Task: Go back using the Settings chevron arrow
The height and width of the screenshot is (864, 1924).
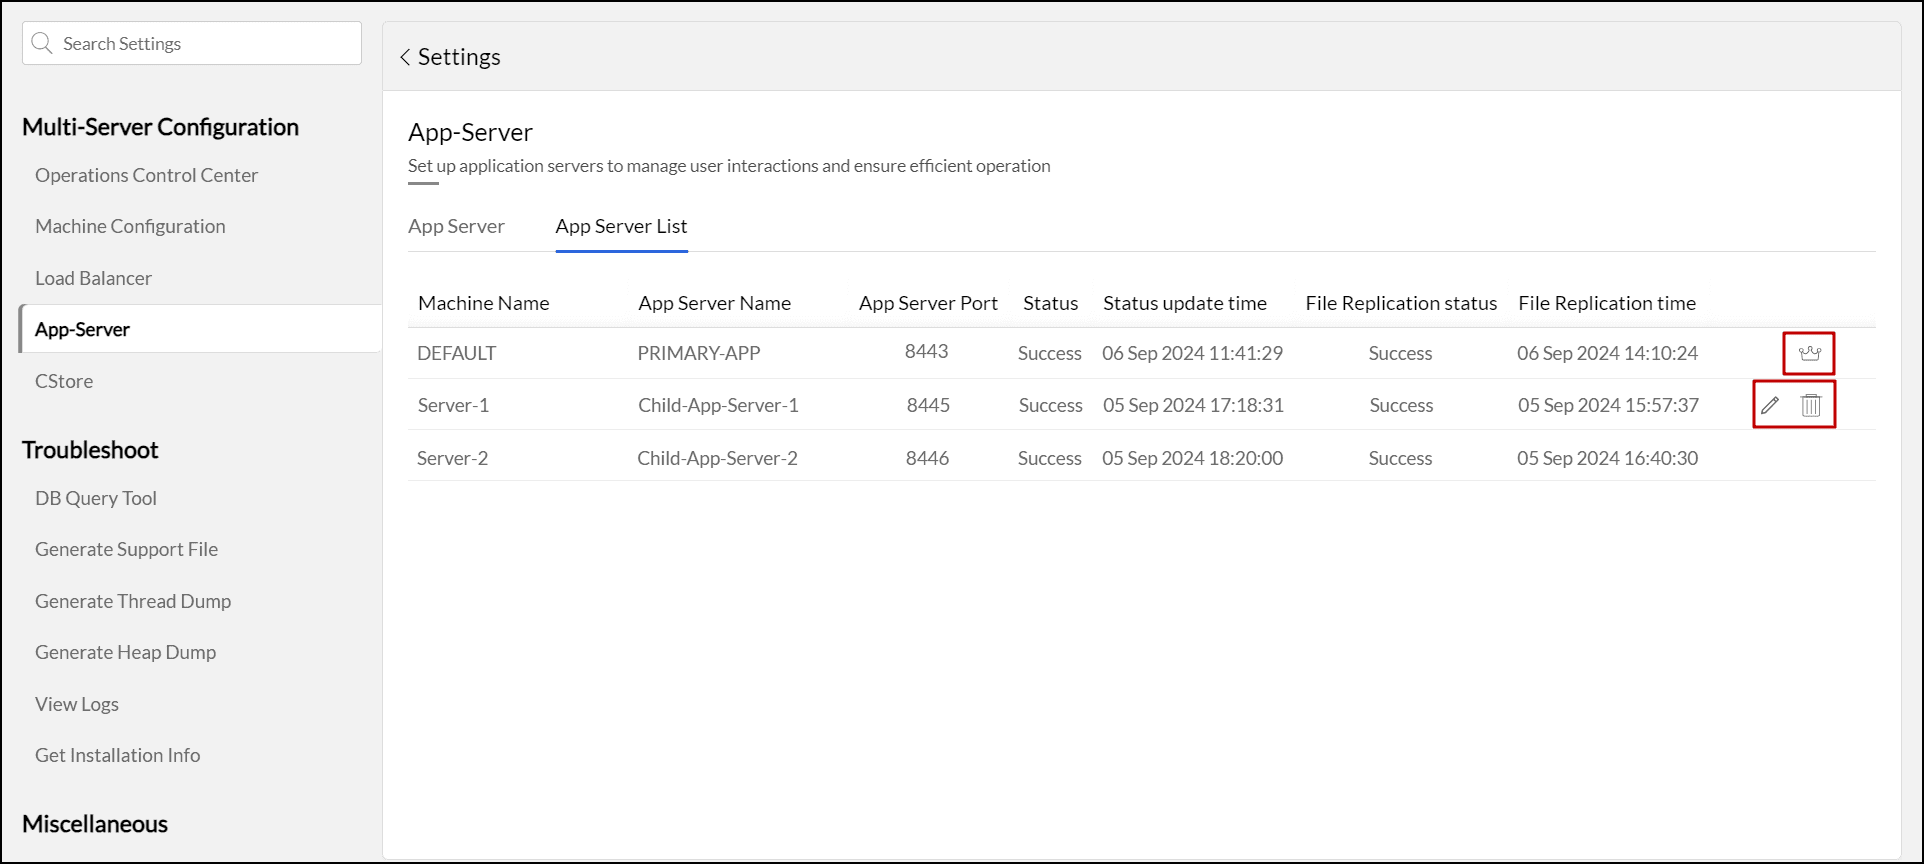Action: coord(405,57)
